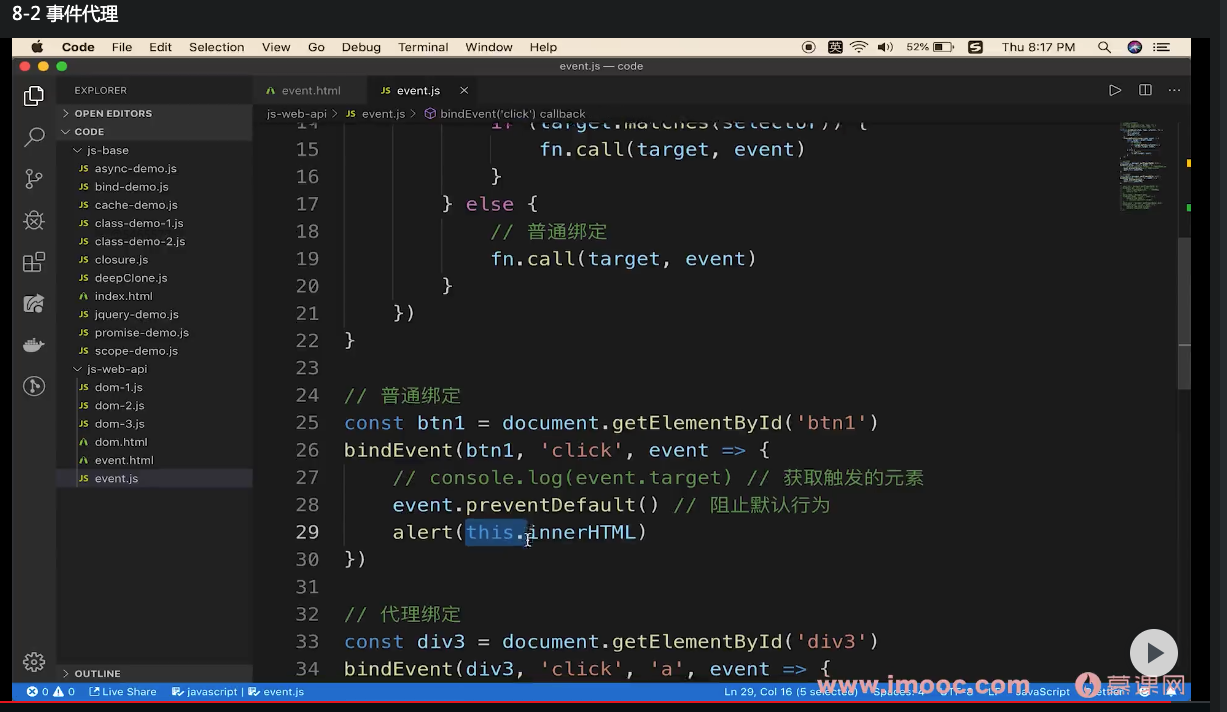1227x712 pixels.
Task: Click js-web-api in the breadcrumb
Action: coord(297,114)
